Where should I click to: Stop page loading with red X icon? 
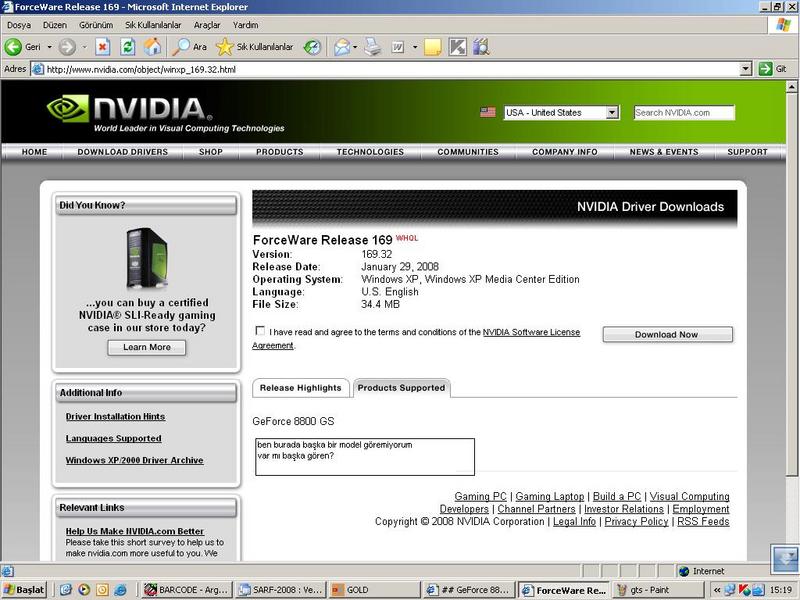[103, 47]
